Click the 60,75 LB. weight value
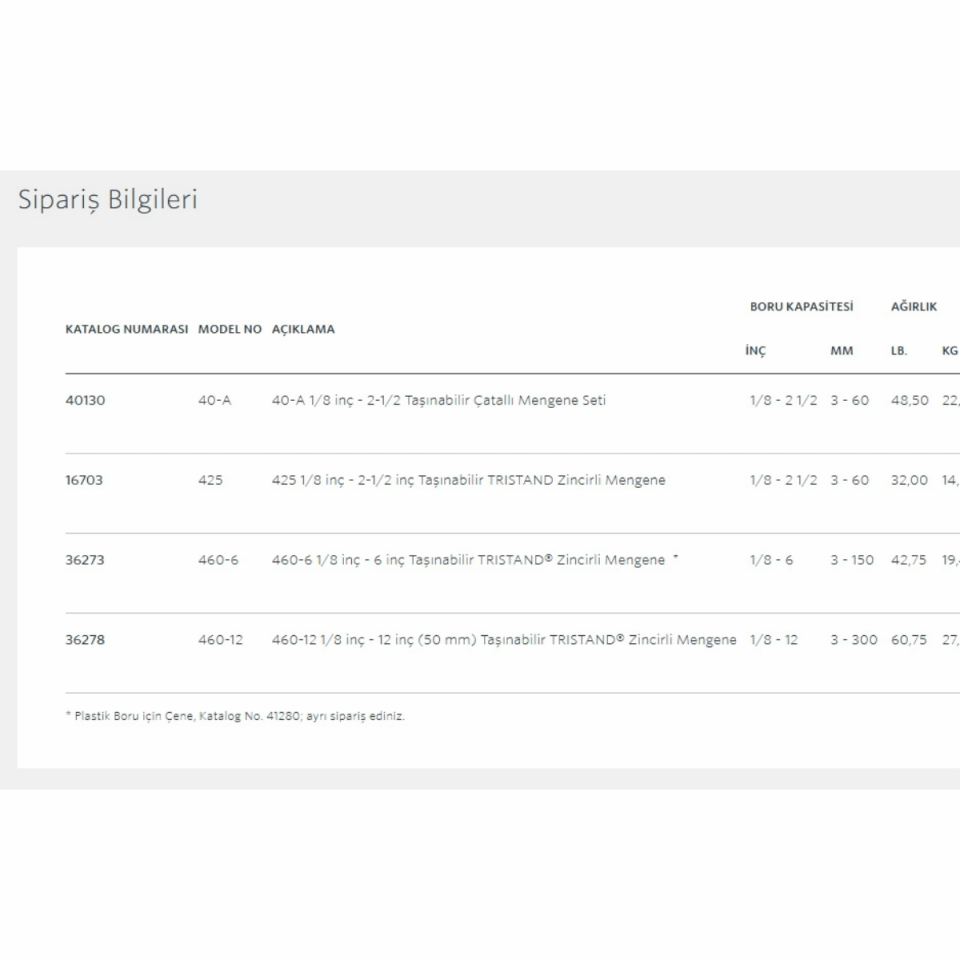This screenshot has width=960, height=960. 909,640
